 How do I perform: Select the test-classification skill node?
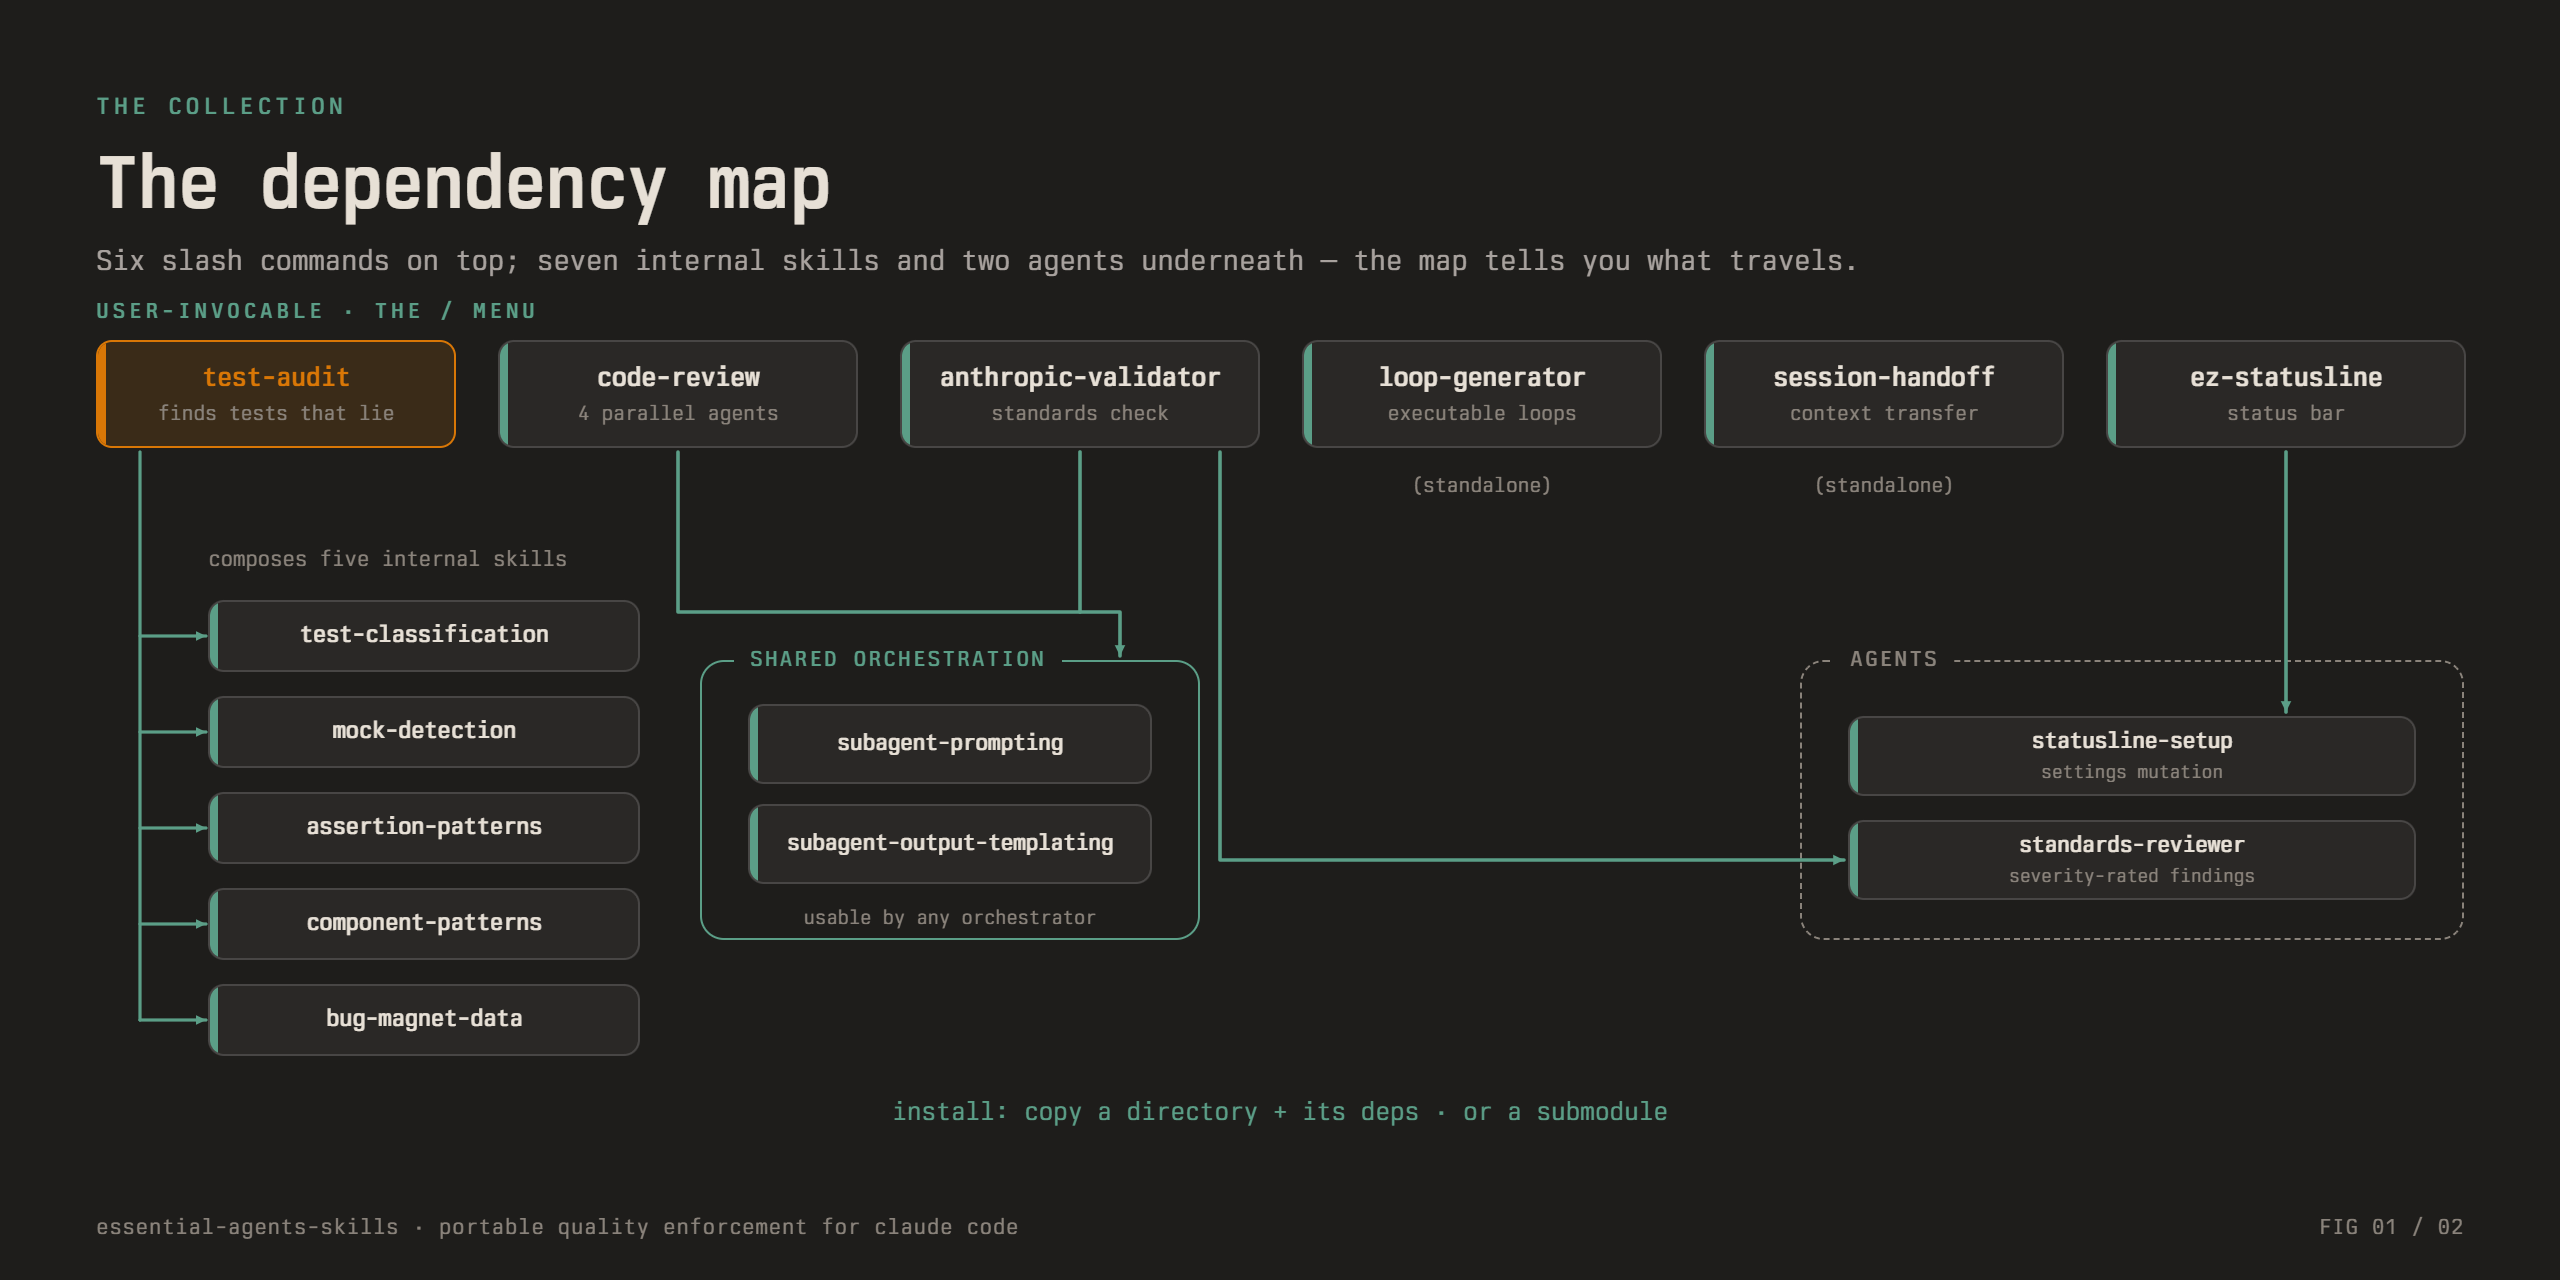click(x=424, y=636)
